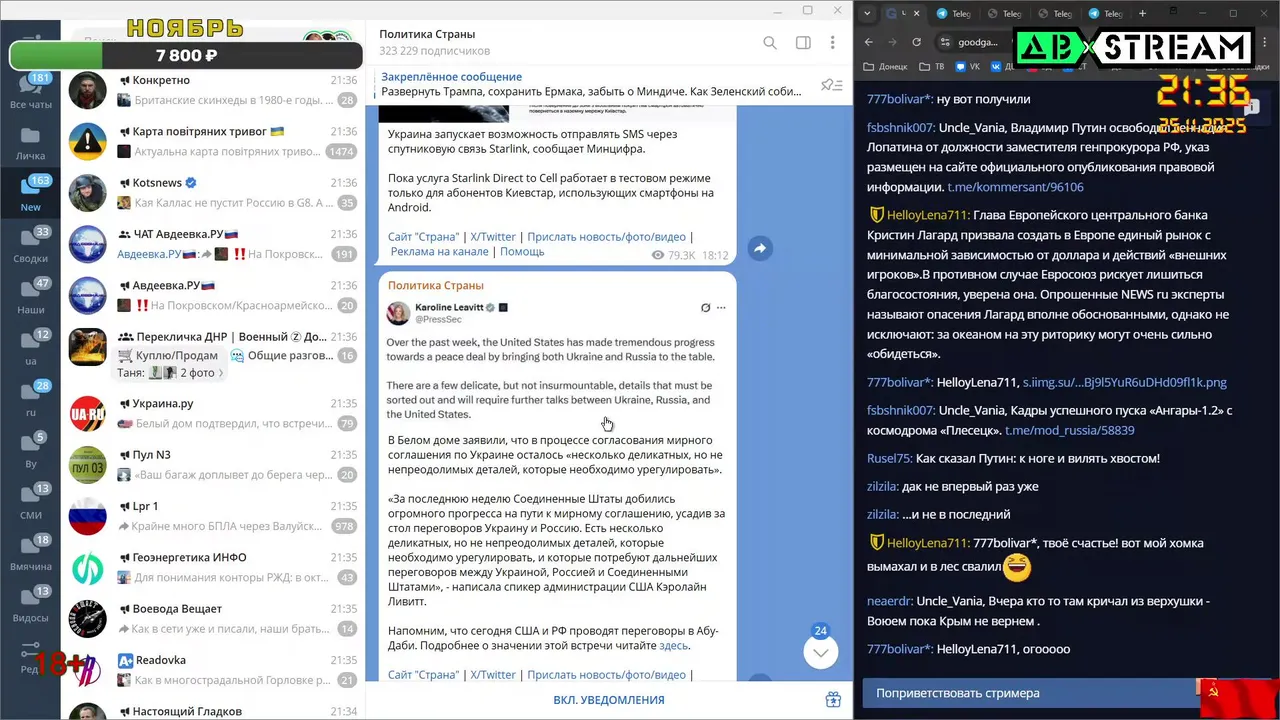
Task: Switch to the last Telegram browser tab
Action: tap(1108, 14)
